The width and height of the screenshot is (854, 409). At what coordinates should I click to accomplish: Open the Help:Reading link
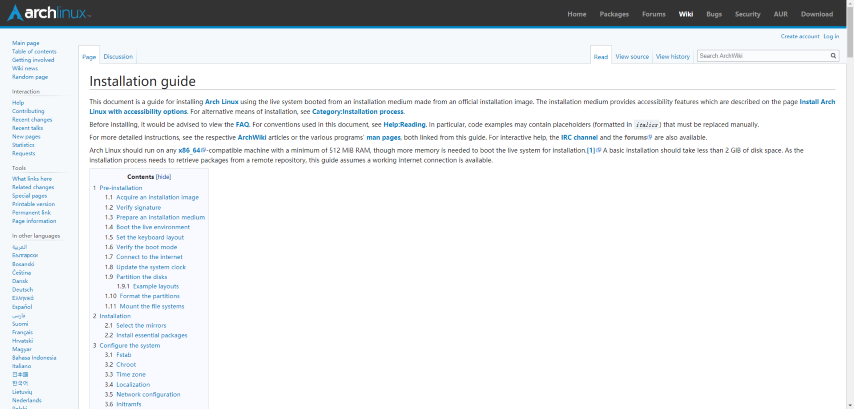[405, 125]
